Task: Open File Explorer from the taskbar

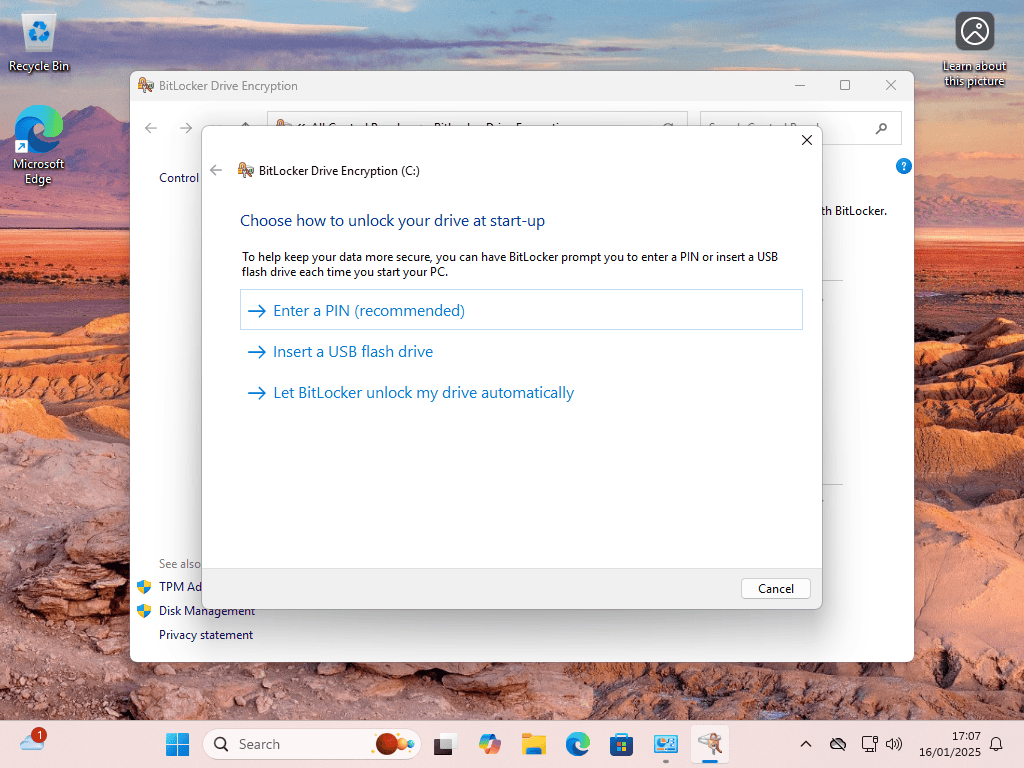Action: pos(533,744)
